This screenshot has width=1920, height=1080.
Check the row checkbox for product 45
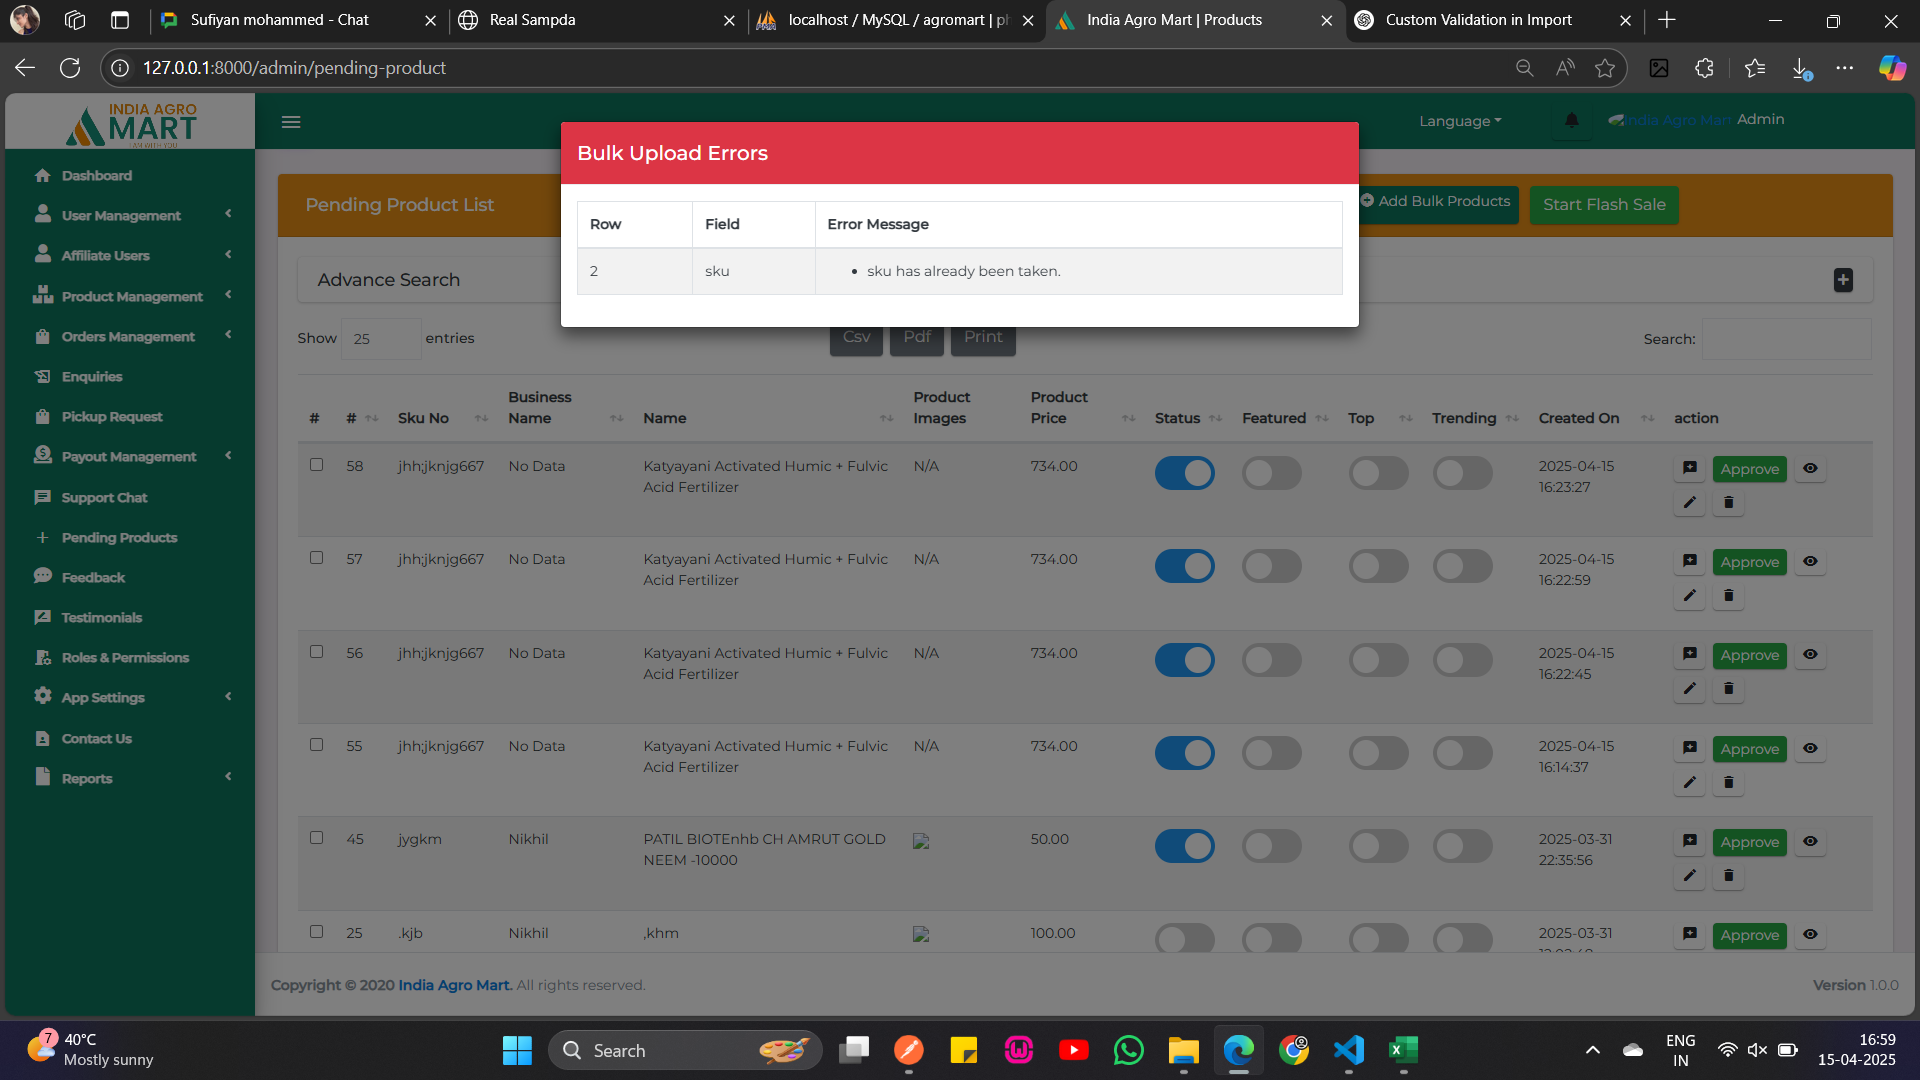(316, 838)
